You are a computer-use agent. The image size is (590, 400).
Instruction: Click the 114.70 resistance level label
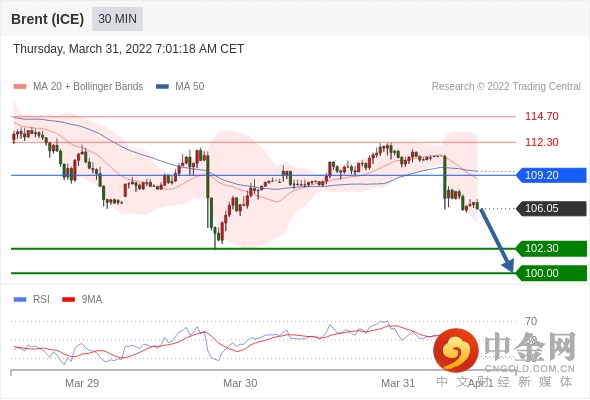541,116
